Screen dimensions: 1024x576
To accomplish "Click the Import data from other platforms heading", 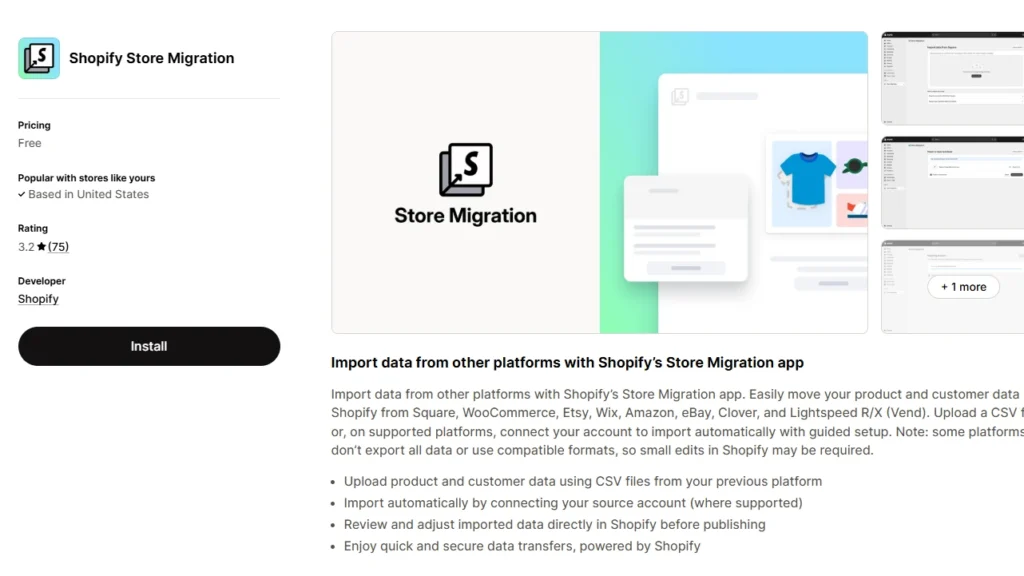I will tap(567, 362).
